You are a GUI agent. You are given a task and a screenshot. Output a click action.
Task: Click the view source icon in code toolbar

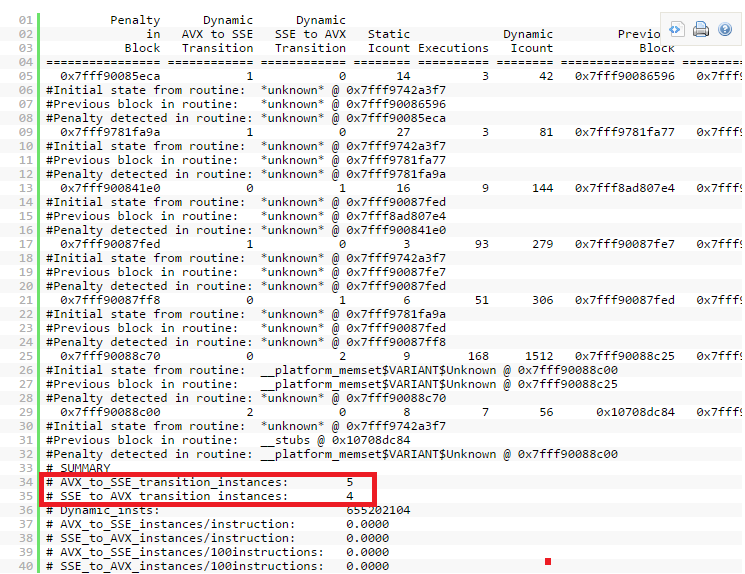point(677,29)
